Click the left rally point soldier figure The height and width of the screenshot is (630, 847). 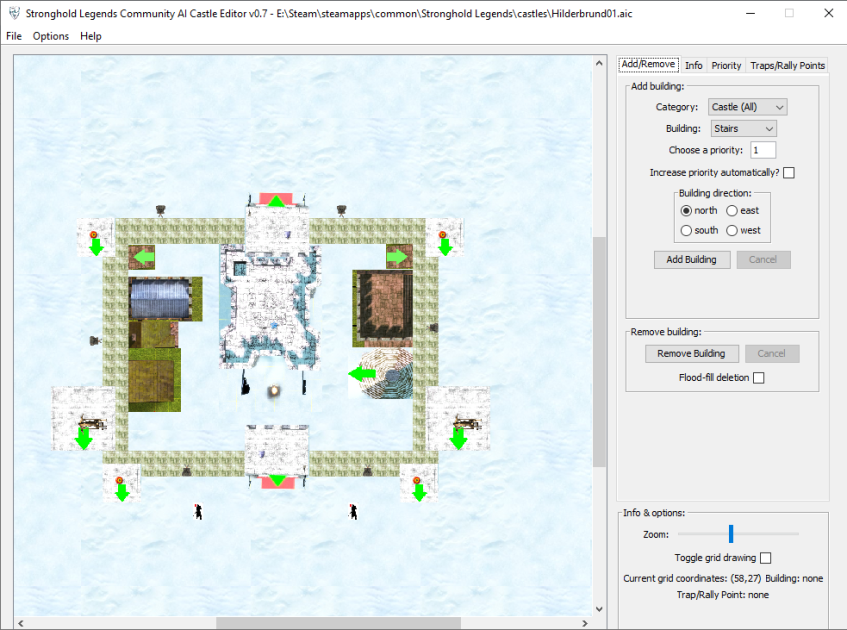(198, 511)
